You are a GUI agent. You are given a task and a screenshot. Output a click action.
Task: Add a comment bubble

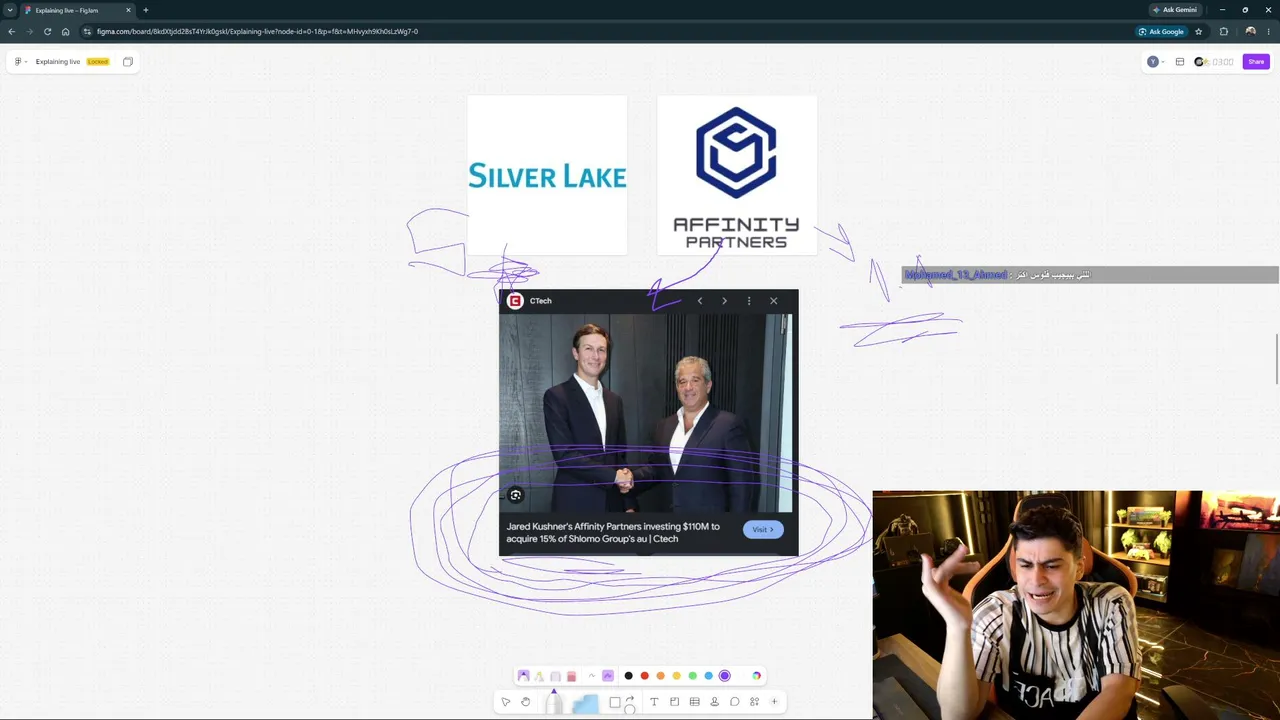pos(734,702)
